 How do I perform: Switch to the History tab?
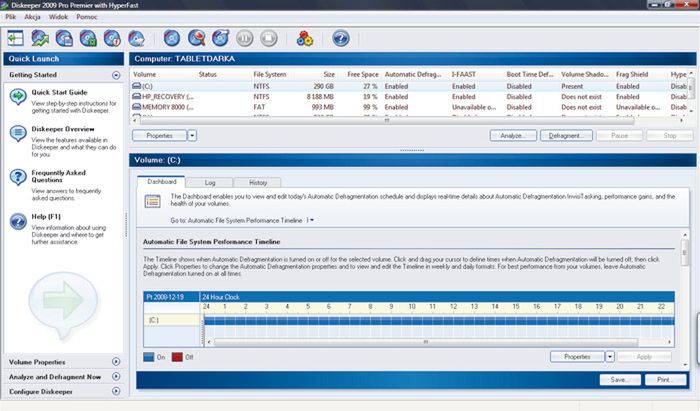(257, 182)
